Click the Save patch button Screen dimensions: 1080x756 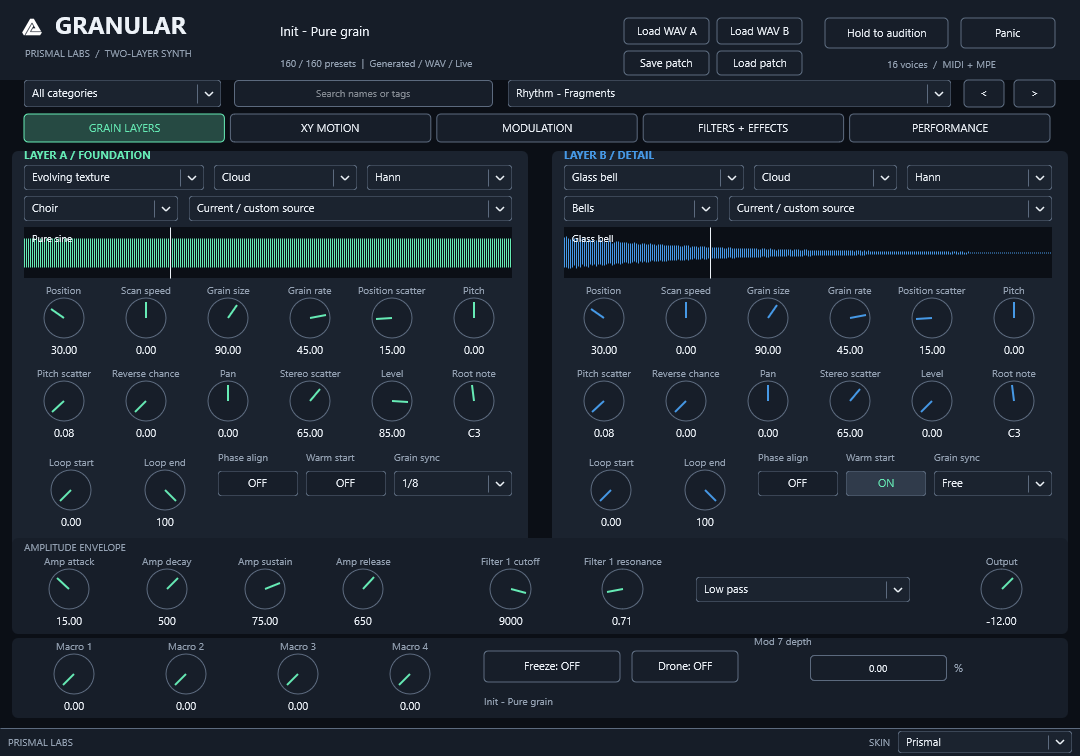click(x=666, y=63)
